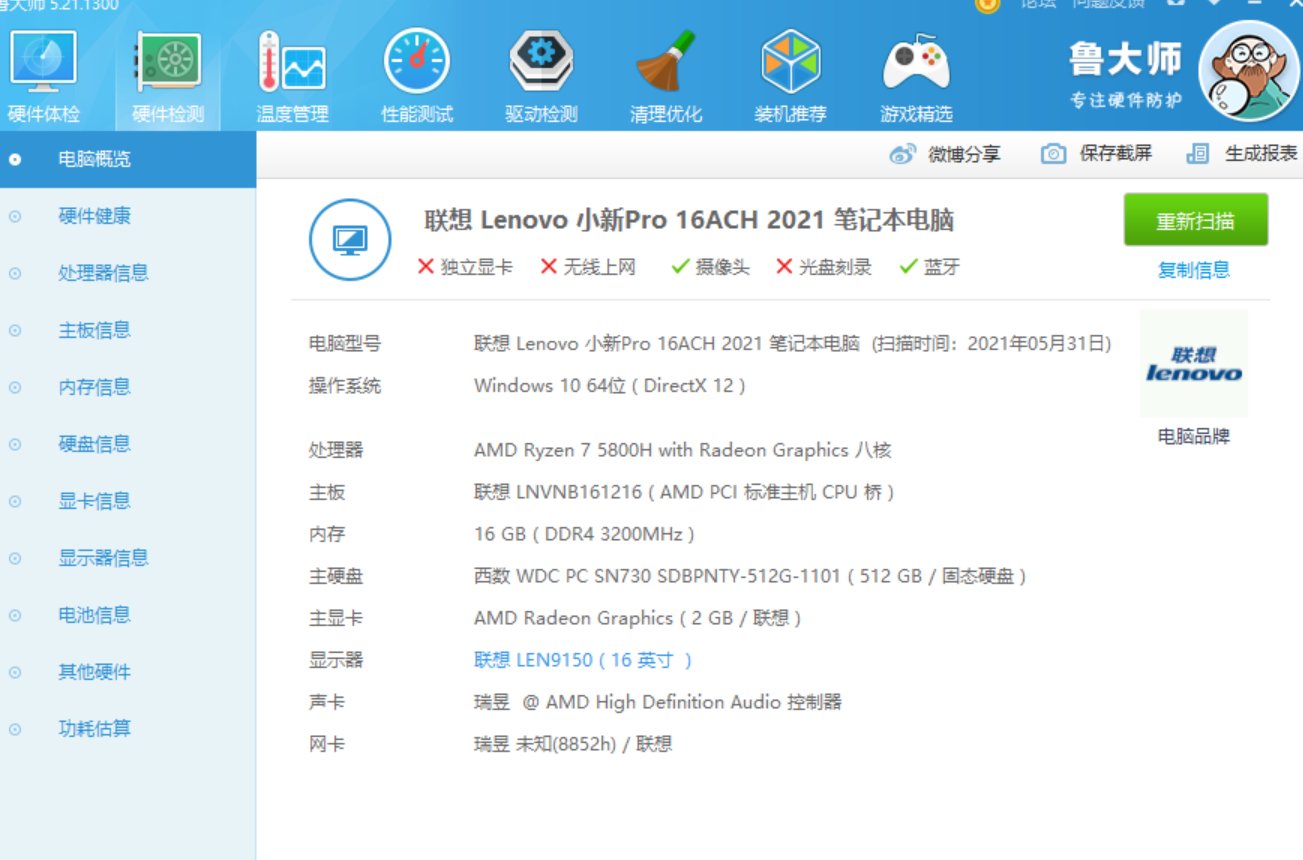Click the 主硬盘 row label
The height and width of the screenshot is (860, 1303).
pos(336,576)
